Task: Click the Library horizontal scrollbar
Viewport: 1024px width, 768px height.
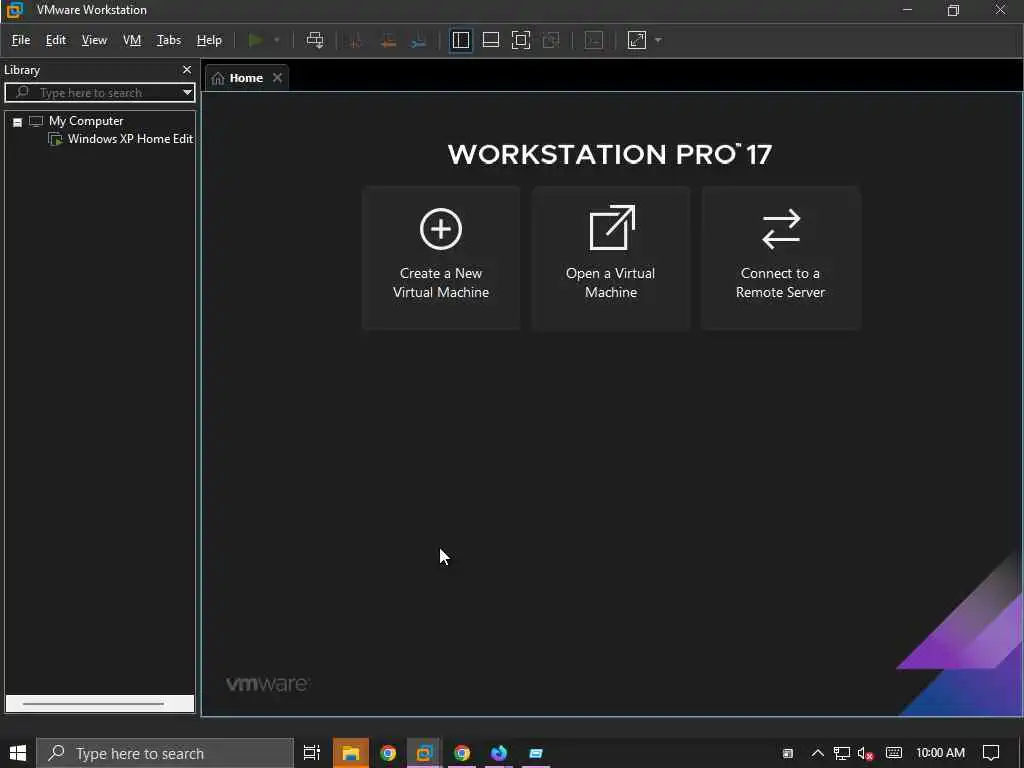Action: click(93, 703)
